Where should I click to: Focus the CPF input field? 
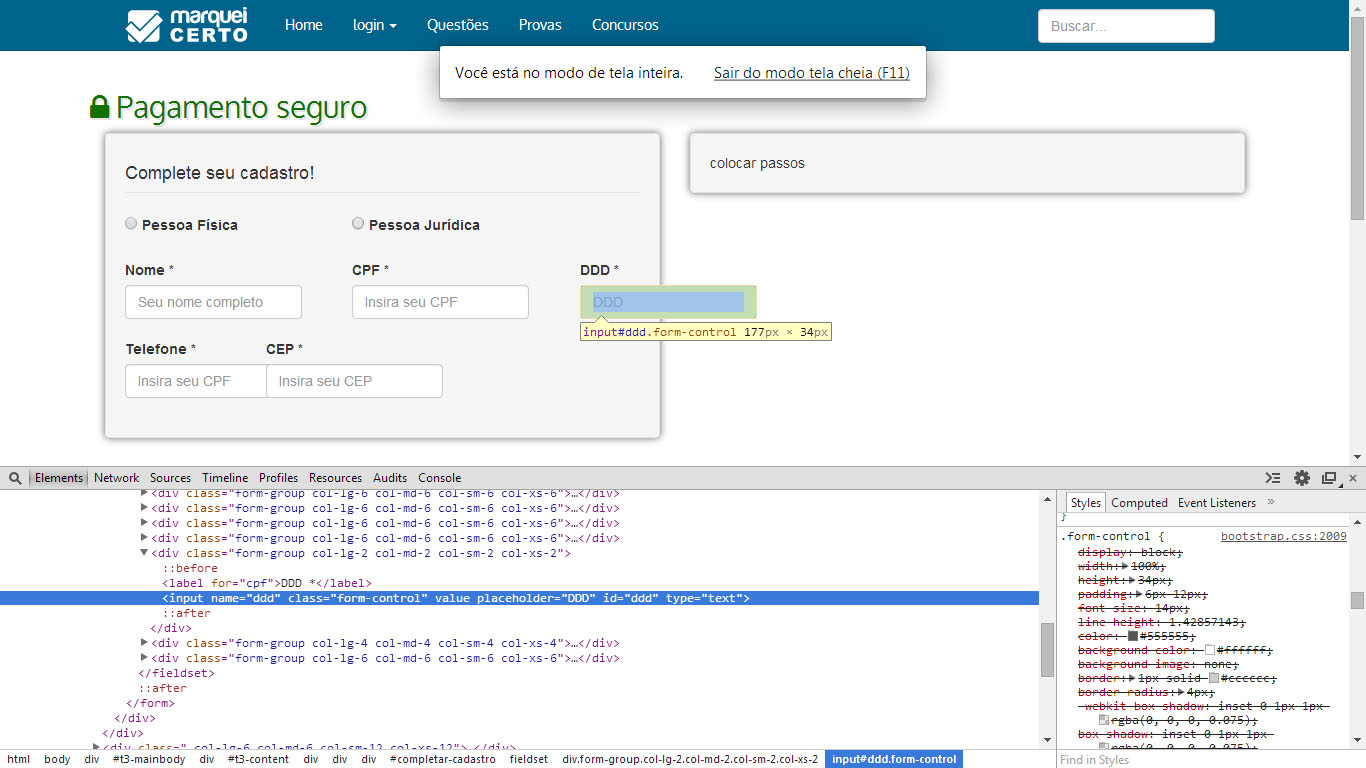coord(440,302)
